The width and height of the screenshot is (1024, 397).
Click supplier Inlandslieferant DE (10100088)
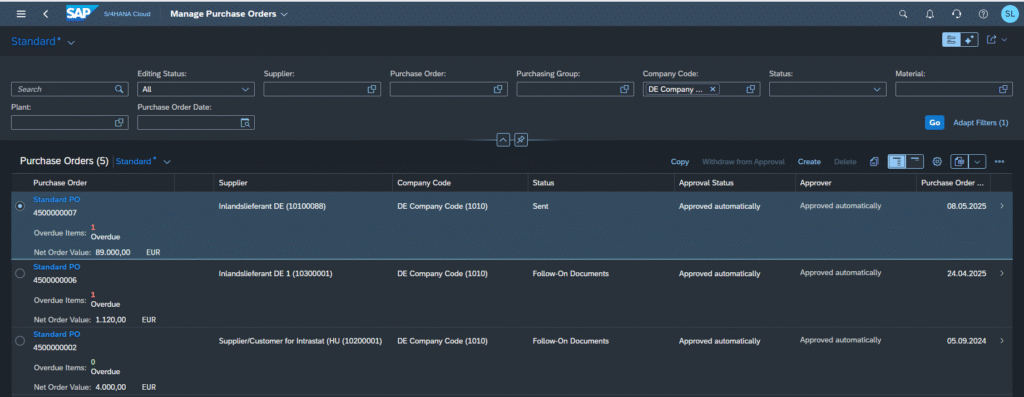pos(272,206)
